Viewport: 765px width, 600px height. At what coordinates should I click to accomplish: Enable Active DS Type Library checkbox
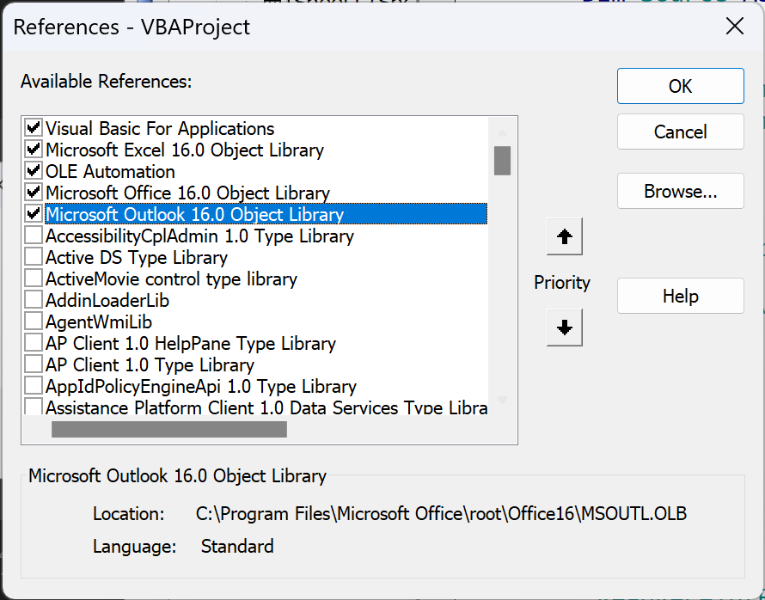point(34,257)
